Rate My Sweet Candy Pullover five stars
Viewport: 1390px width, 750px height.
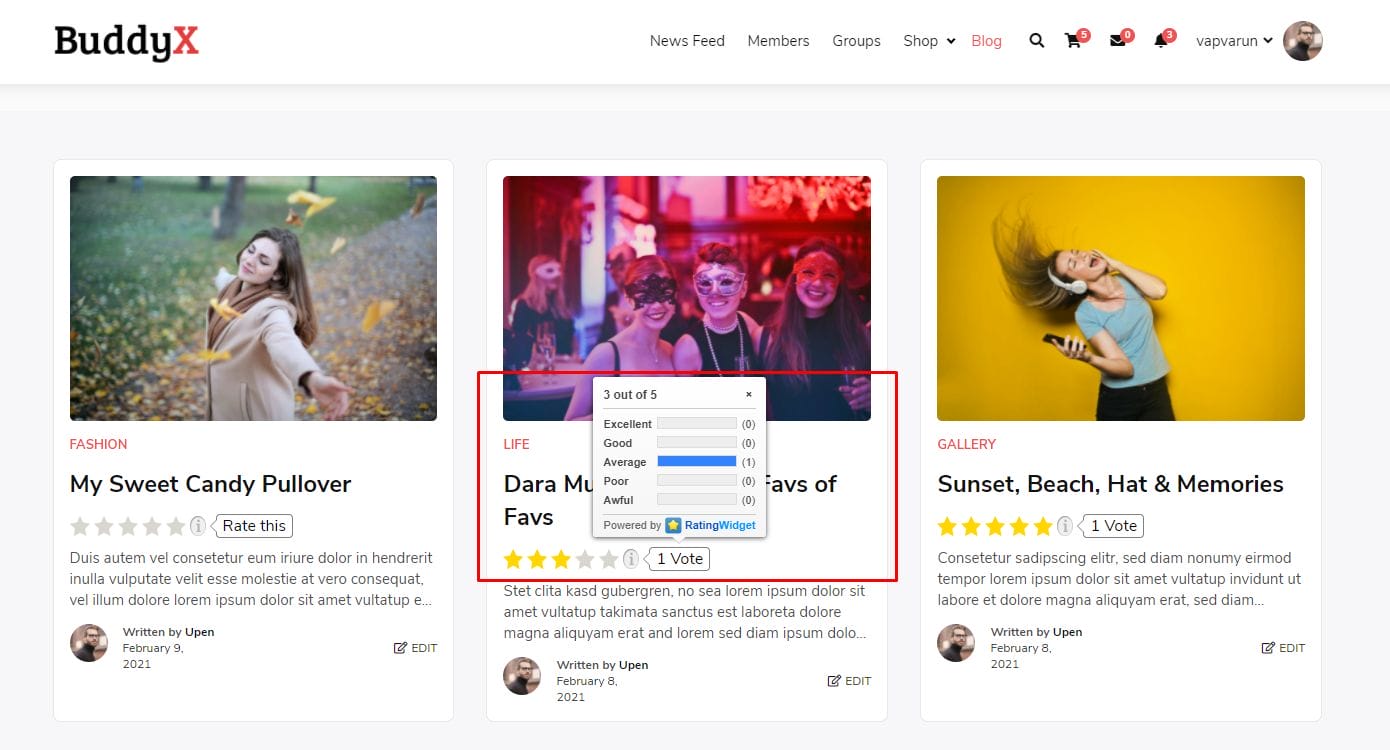coord(176,526)
